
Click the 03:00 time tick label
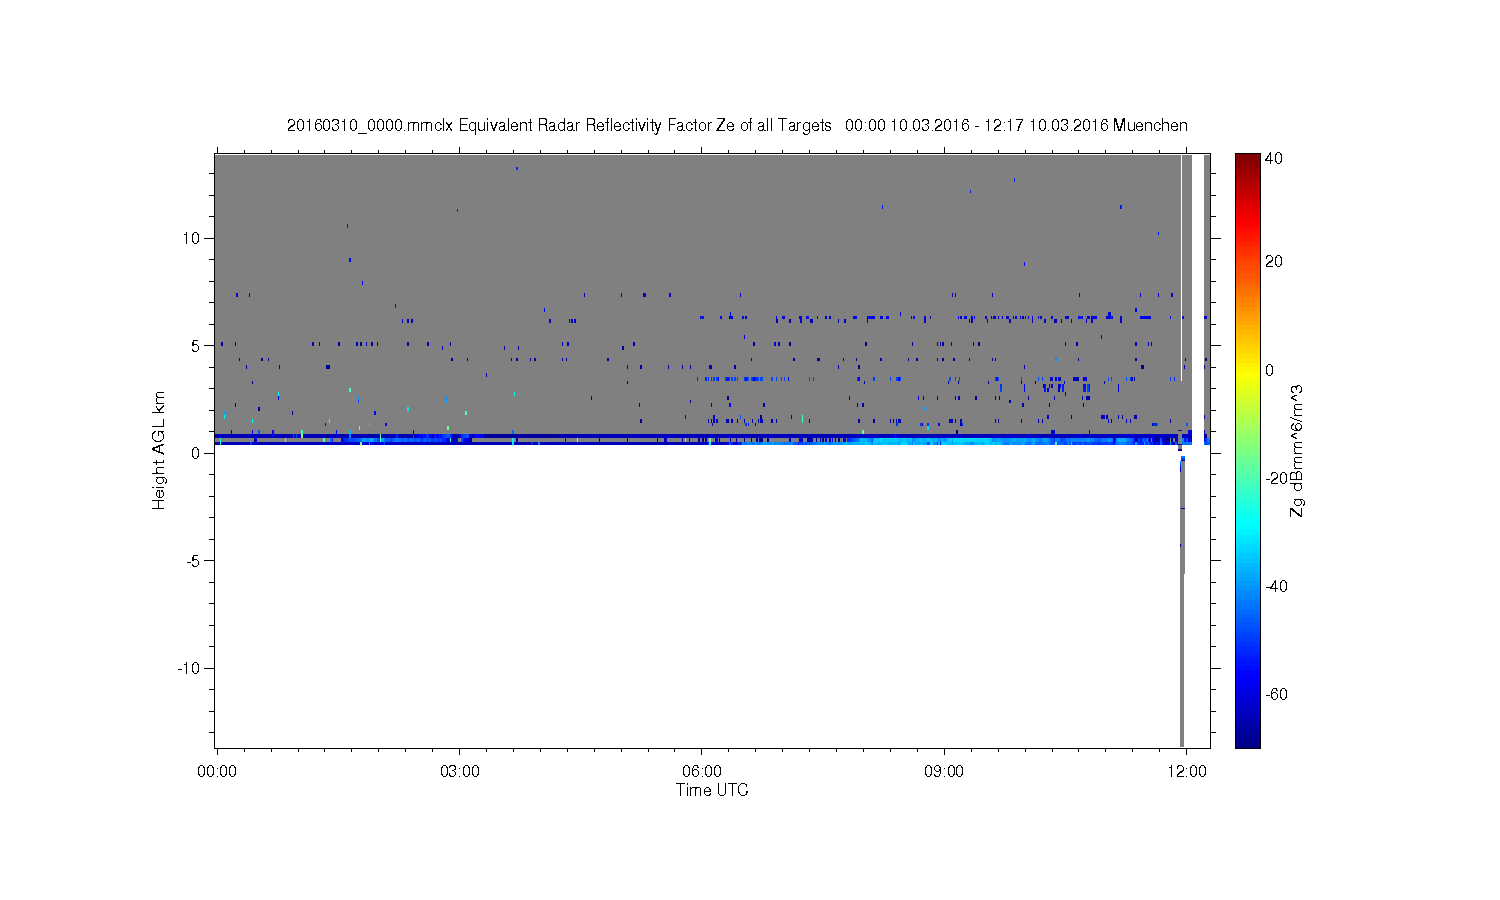coord(459,772)
